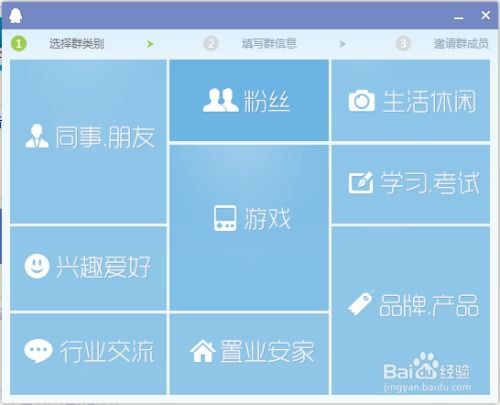Click the QQ penguin logo in title bar

(16, 16)
